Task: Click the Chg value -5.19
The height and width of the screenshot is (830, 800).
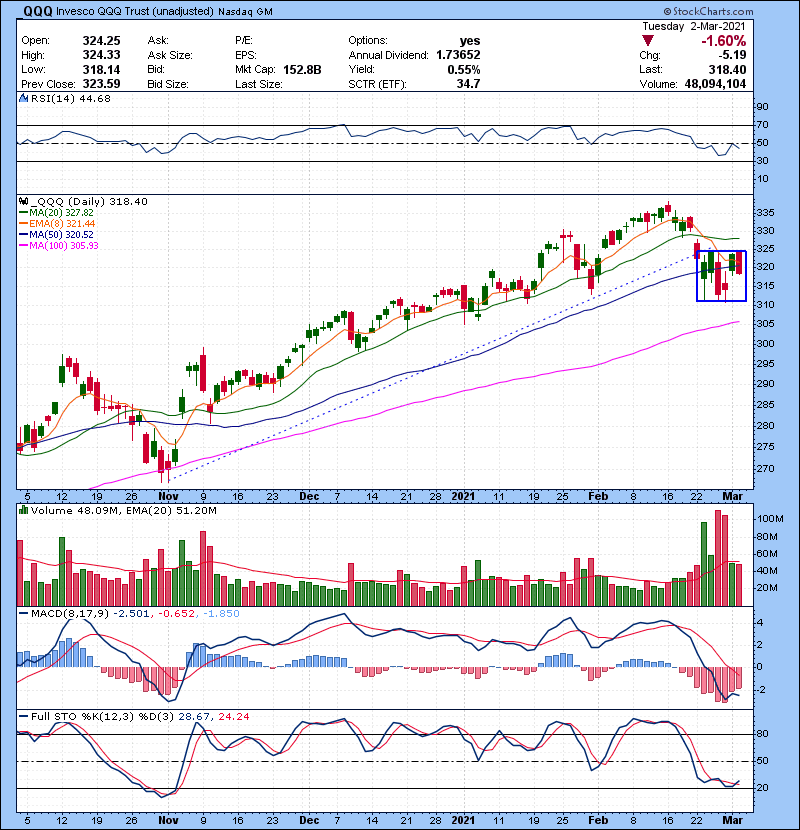Action: click(732, 55)
